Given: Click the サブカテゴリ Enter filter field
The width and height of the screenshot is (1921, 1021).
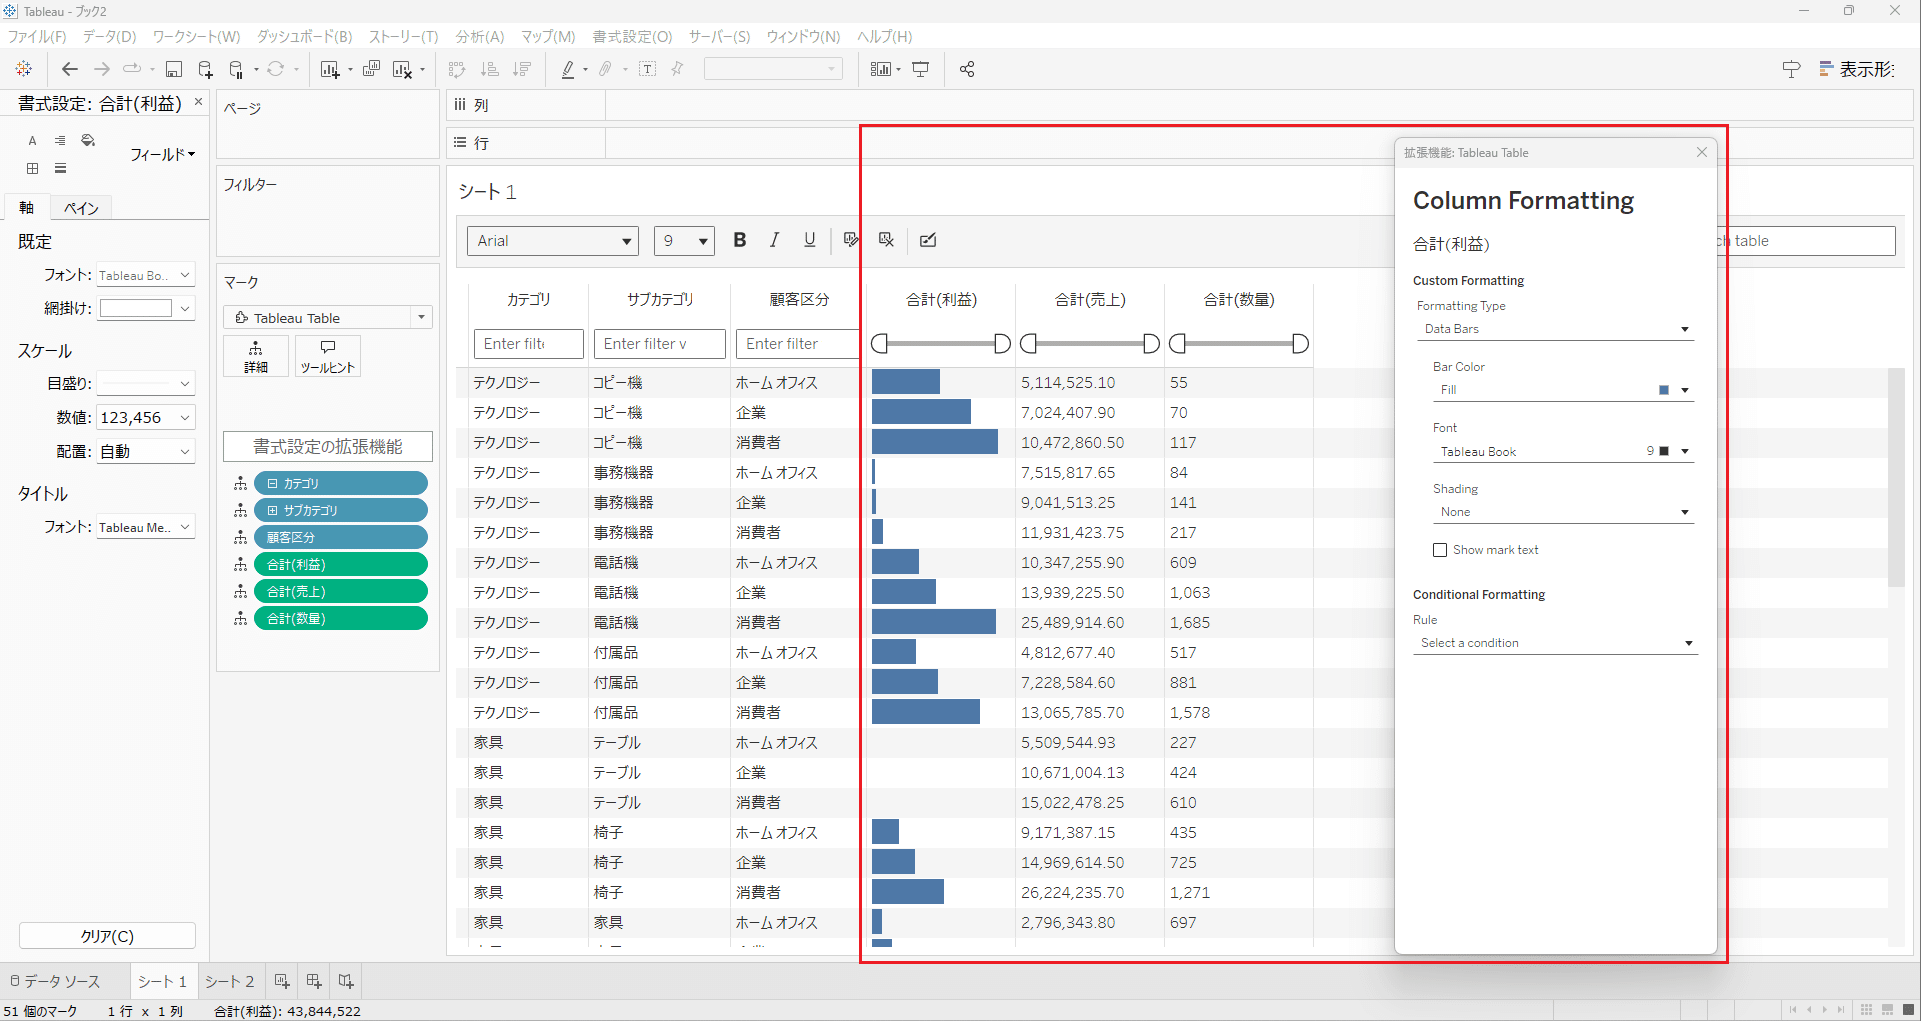Looking at the screenshot, I should (x=659, y=343).
